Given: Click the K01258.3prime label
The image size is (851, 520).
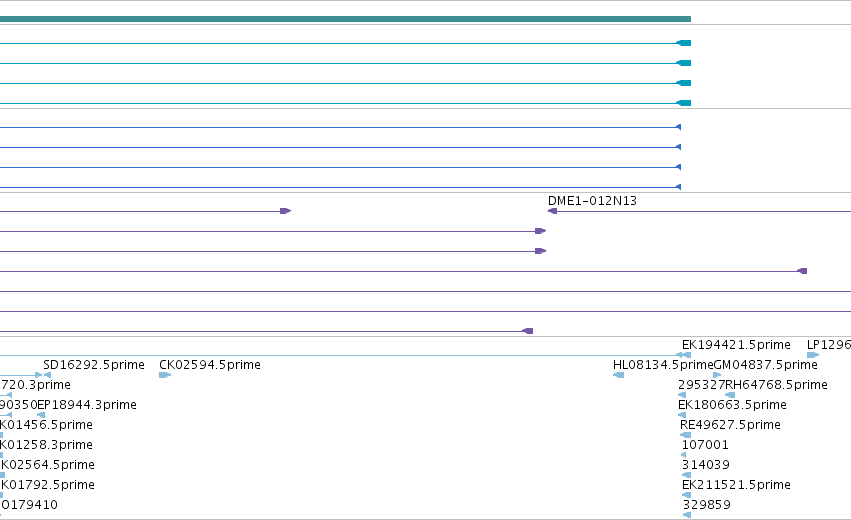Looking at the screenshot, I should pyautogui.click(x=46, y=445).
